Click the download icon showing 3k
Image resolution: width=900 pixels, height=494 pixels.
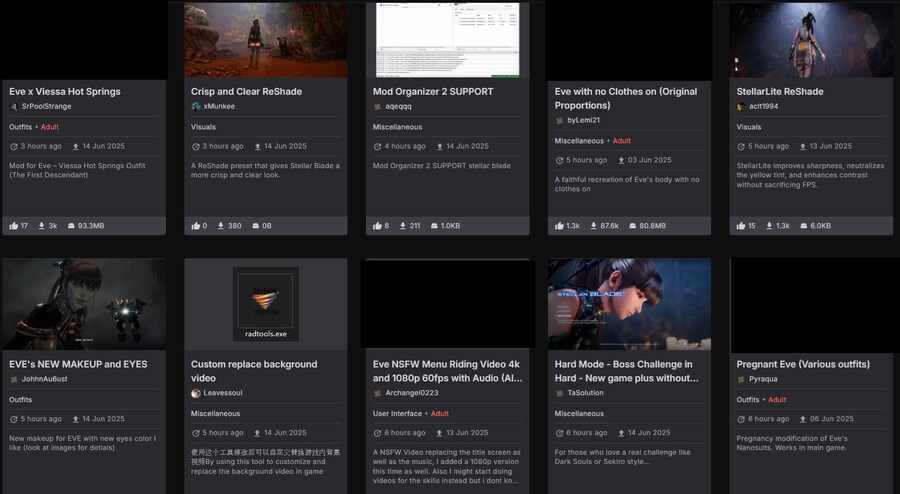(42, 226)
